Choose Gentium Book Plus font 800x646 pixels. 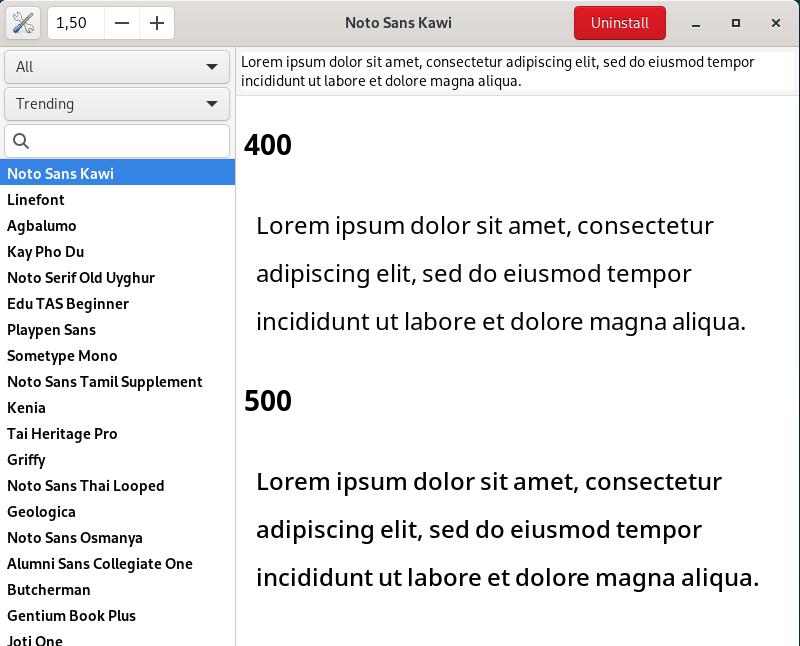click(117, 616)
